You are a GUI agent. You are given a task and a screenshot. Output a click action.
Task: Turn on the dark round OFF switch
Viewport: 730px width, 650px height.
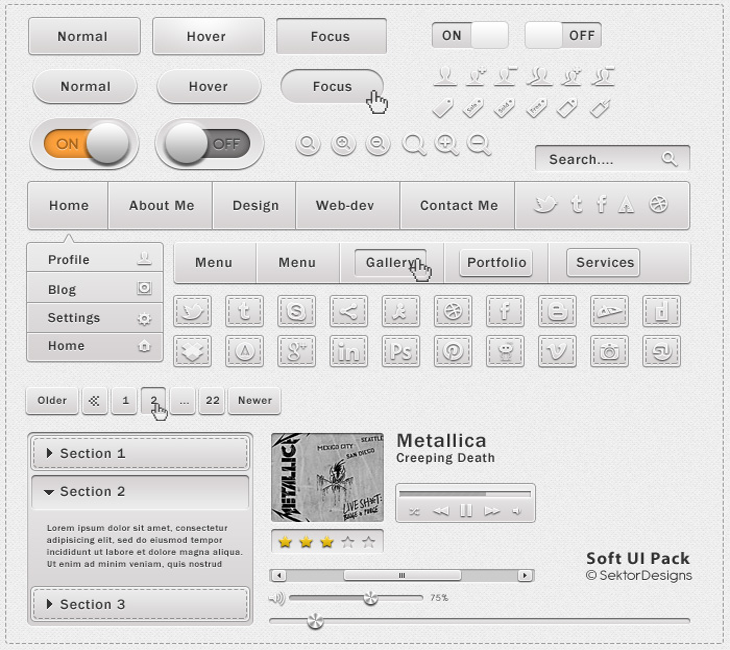coord(208,143)
